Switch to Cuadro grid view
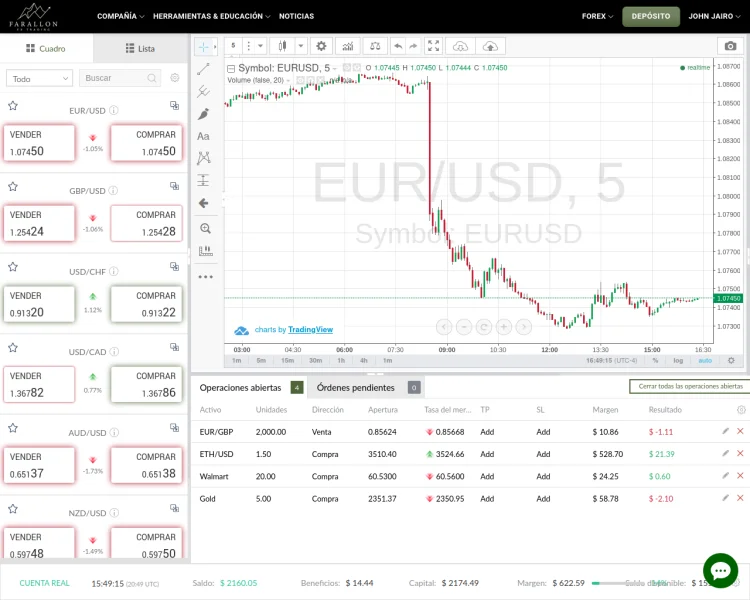The height and width of the screenshot is (600, 750). [x=46, y=48]
